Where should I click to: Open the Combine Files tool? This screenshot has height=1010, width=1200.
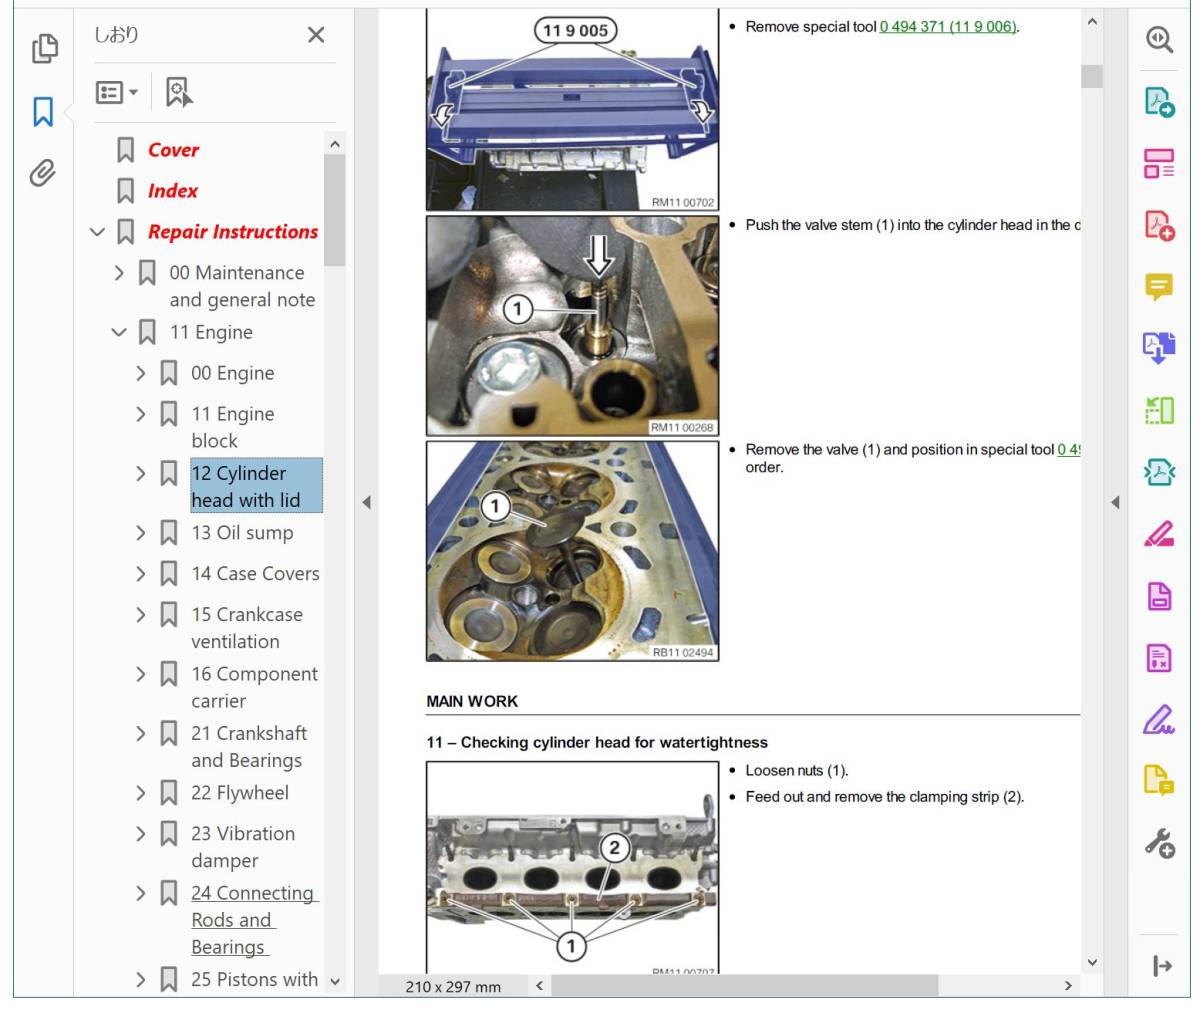[1159, 348]
